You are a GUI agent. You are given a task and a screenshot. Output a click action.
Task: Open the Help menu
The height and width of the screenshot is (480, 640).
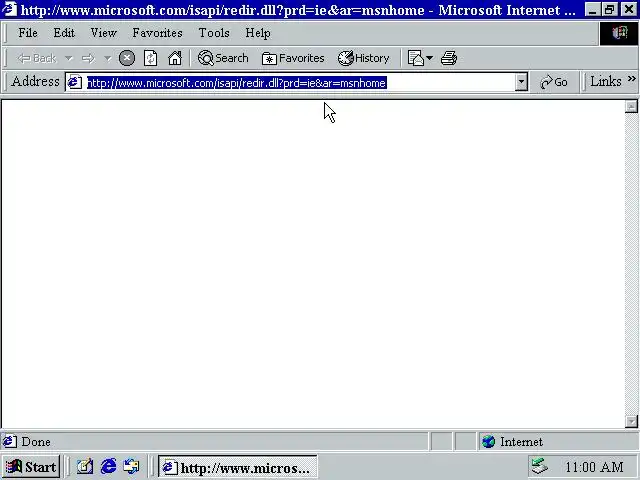click(258, 33)
